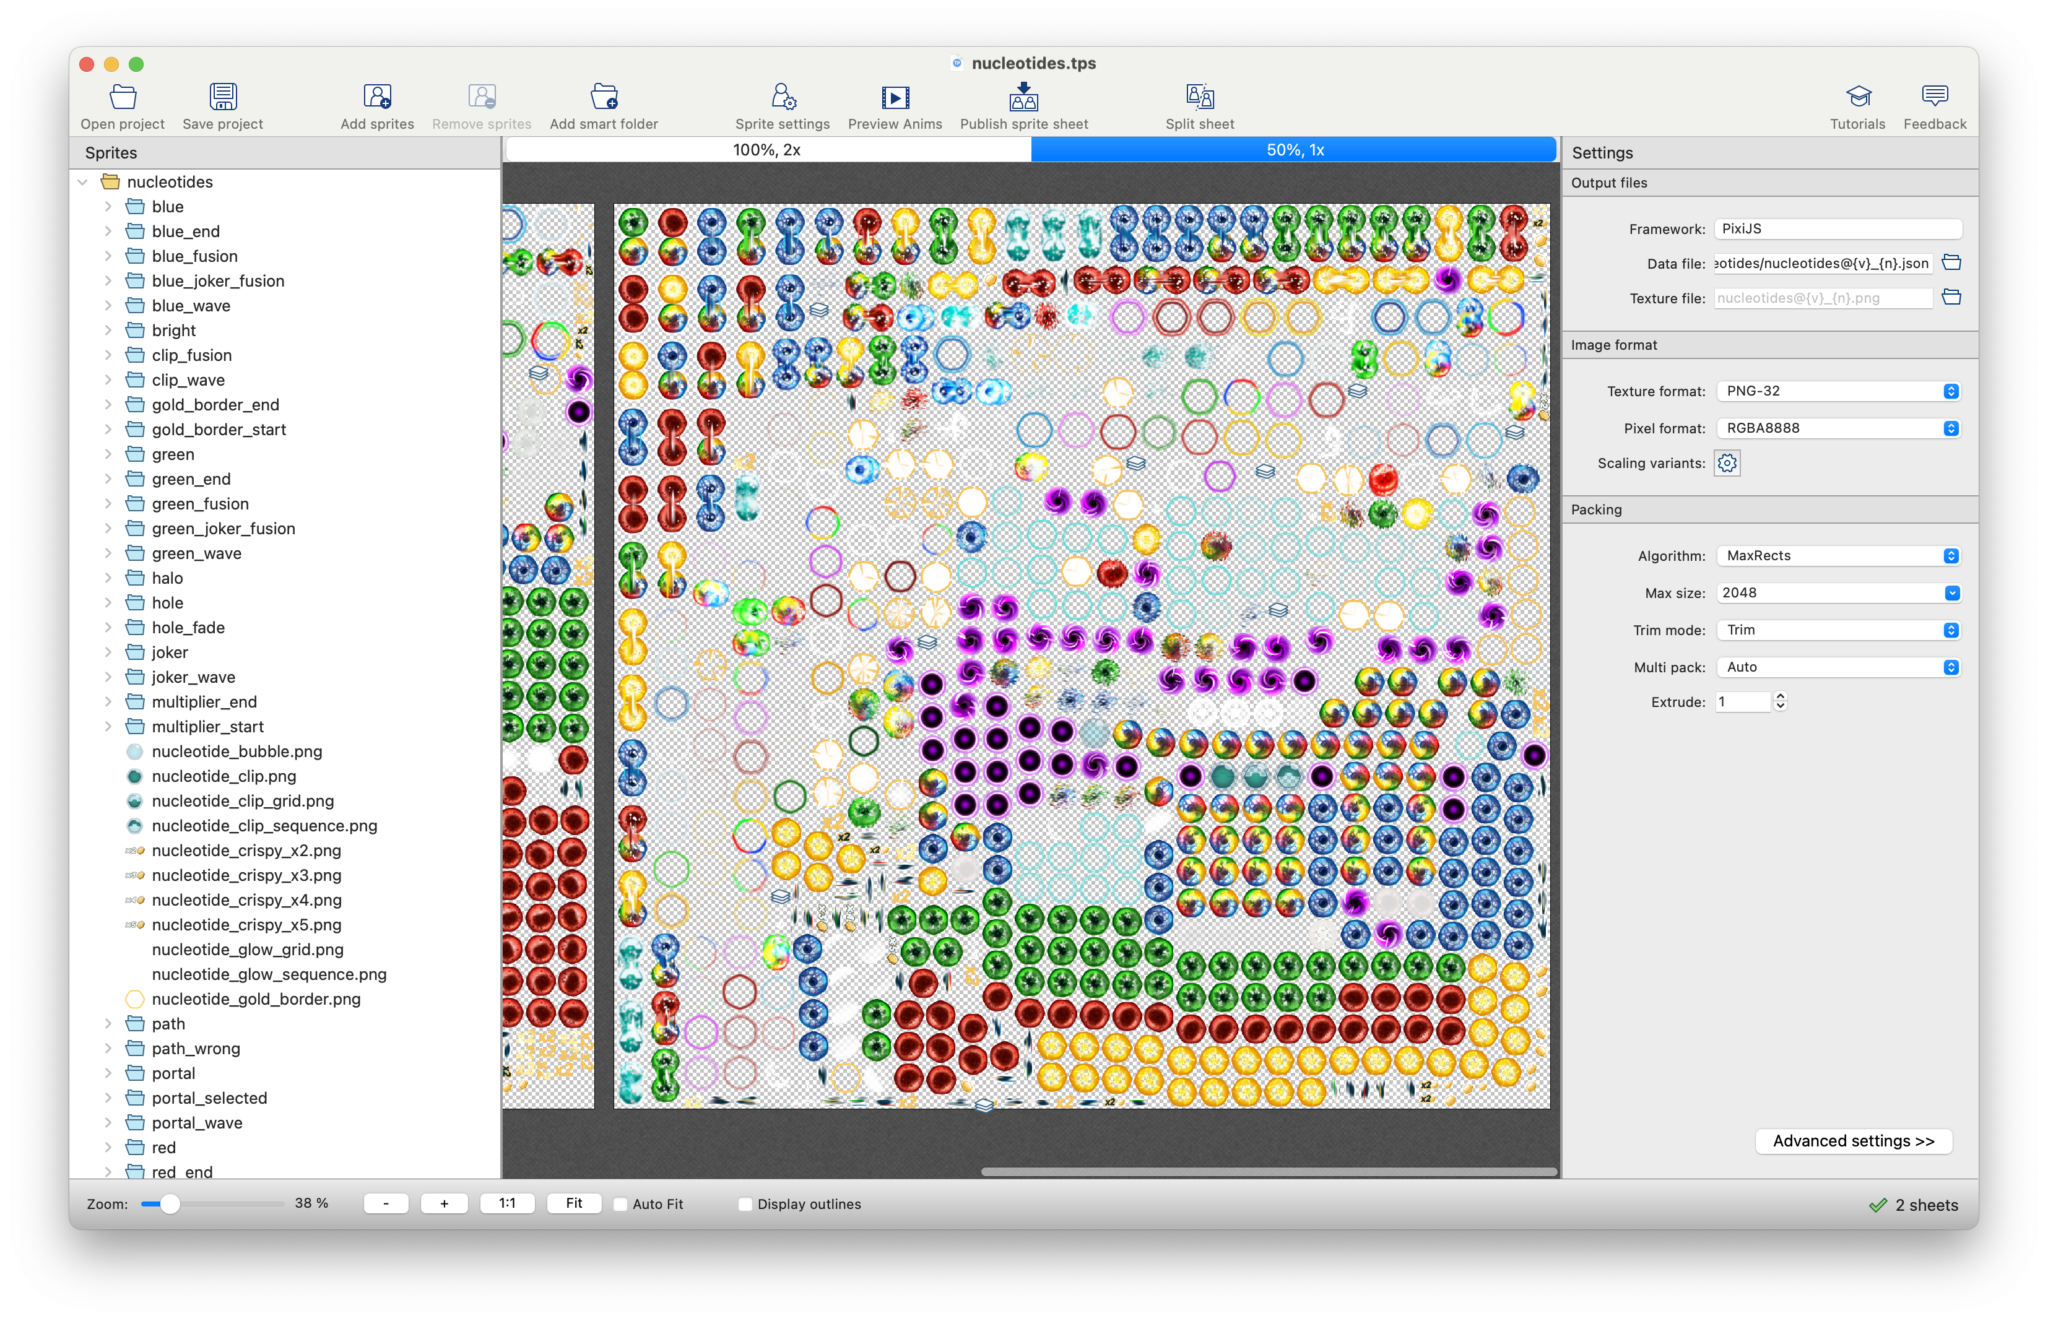The width and height of the screenshot is (2048, 1321).
Task: Zoom out with the minus button
Action: click(386, 1204)
